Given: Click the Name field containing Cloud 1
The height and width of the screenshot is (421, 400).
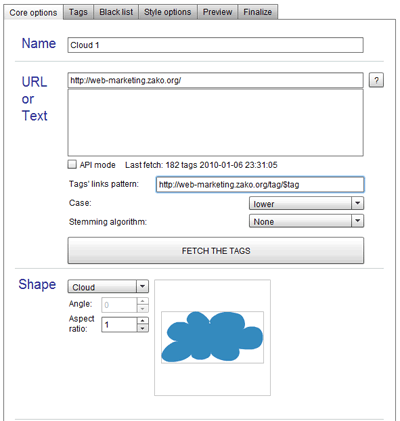Looking at the screenshot, I should click(x=215, y=45).
